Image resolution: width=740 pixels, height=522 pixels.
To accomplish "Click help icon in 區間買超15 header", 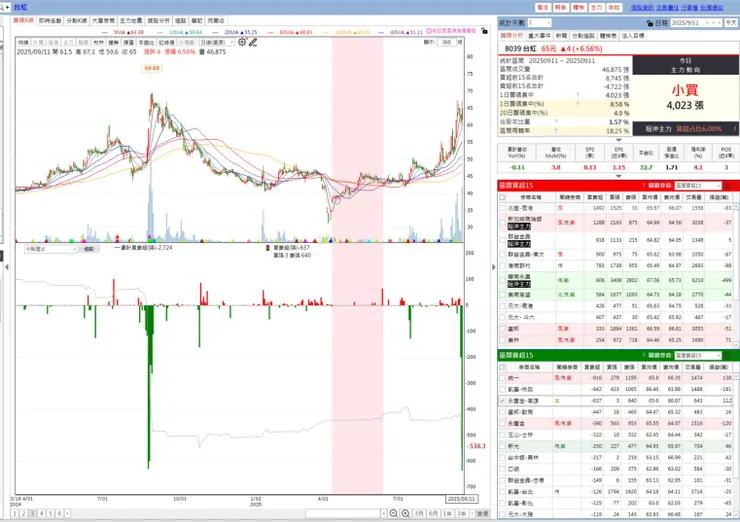I will (643, 185).
